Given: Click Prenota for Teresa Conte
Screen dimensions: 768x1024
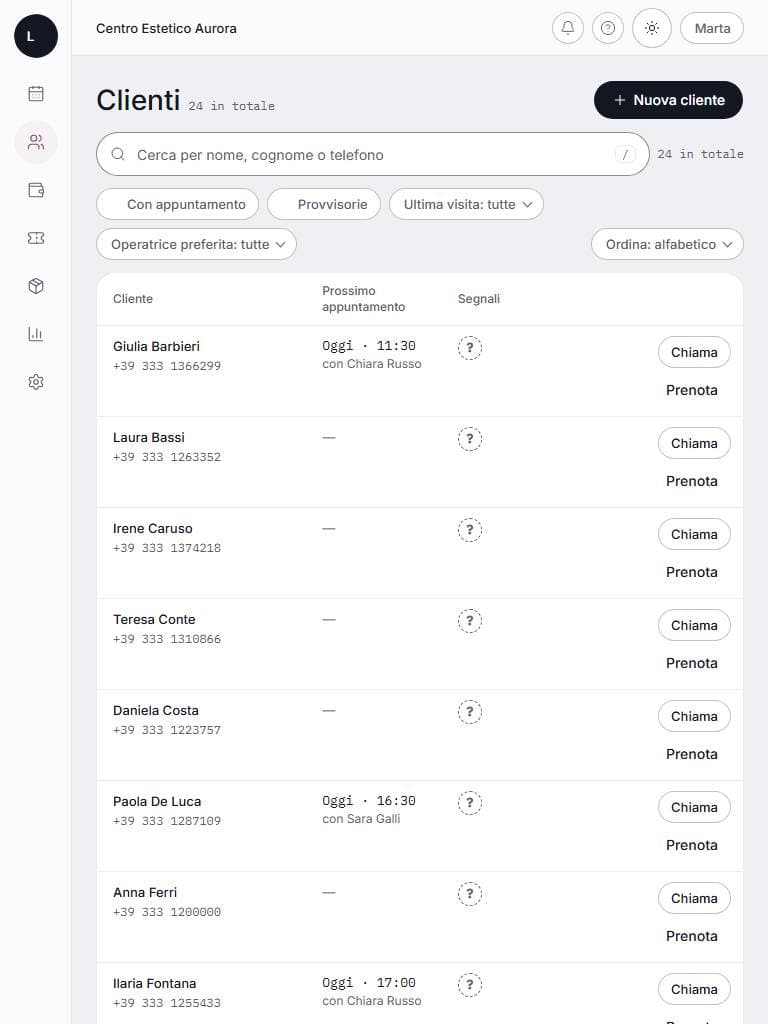Looking at the screenshot, I should coord(692,663).
